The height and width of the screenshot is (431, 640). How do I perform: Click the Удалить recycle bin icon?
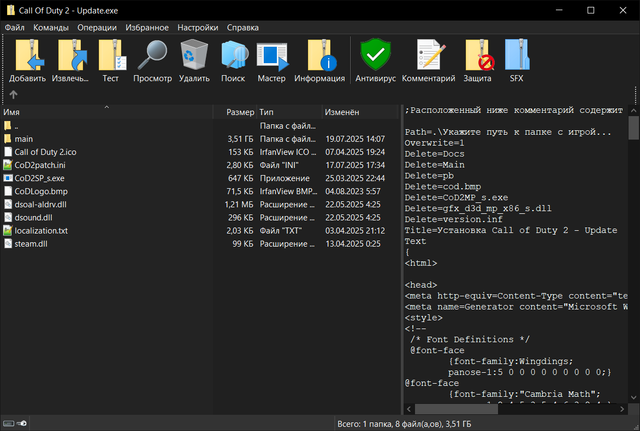194,55
